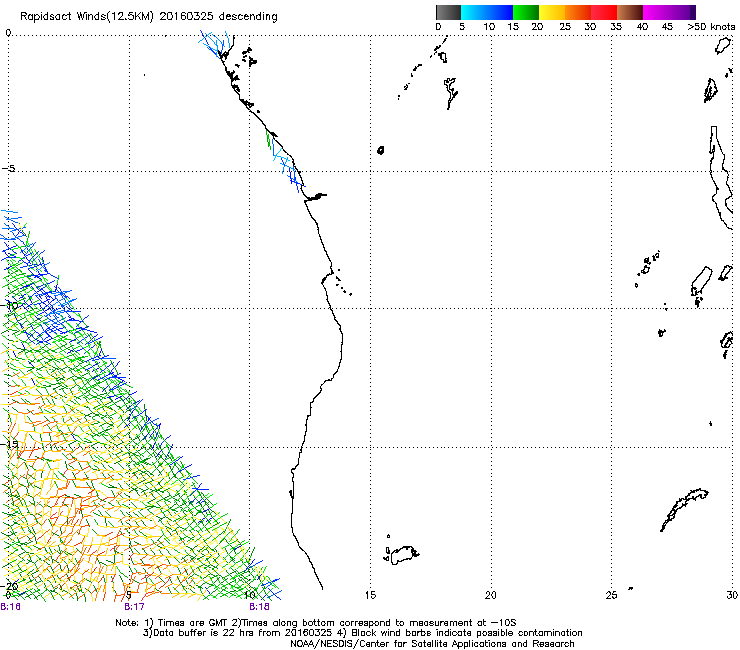Click the '35' label under the color bar
This screenshot has width=740, height=650.
pos(616,27)
